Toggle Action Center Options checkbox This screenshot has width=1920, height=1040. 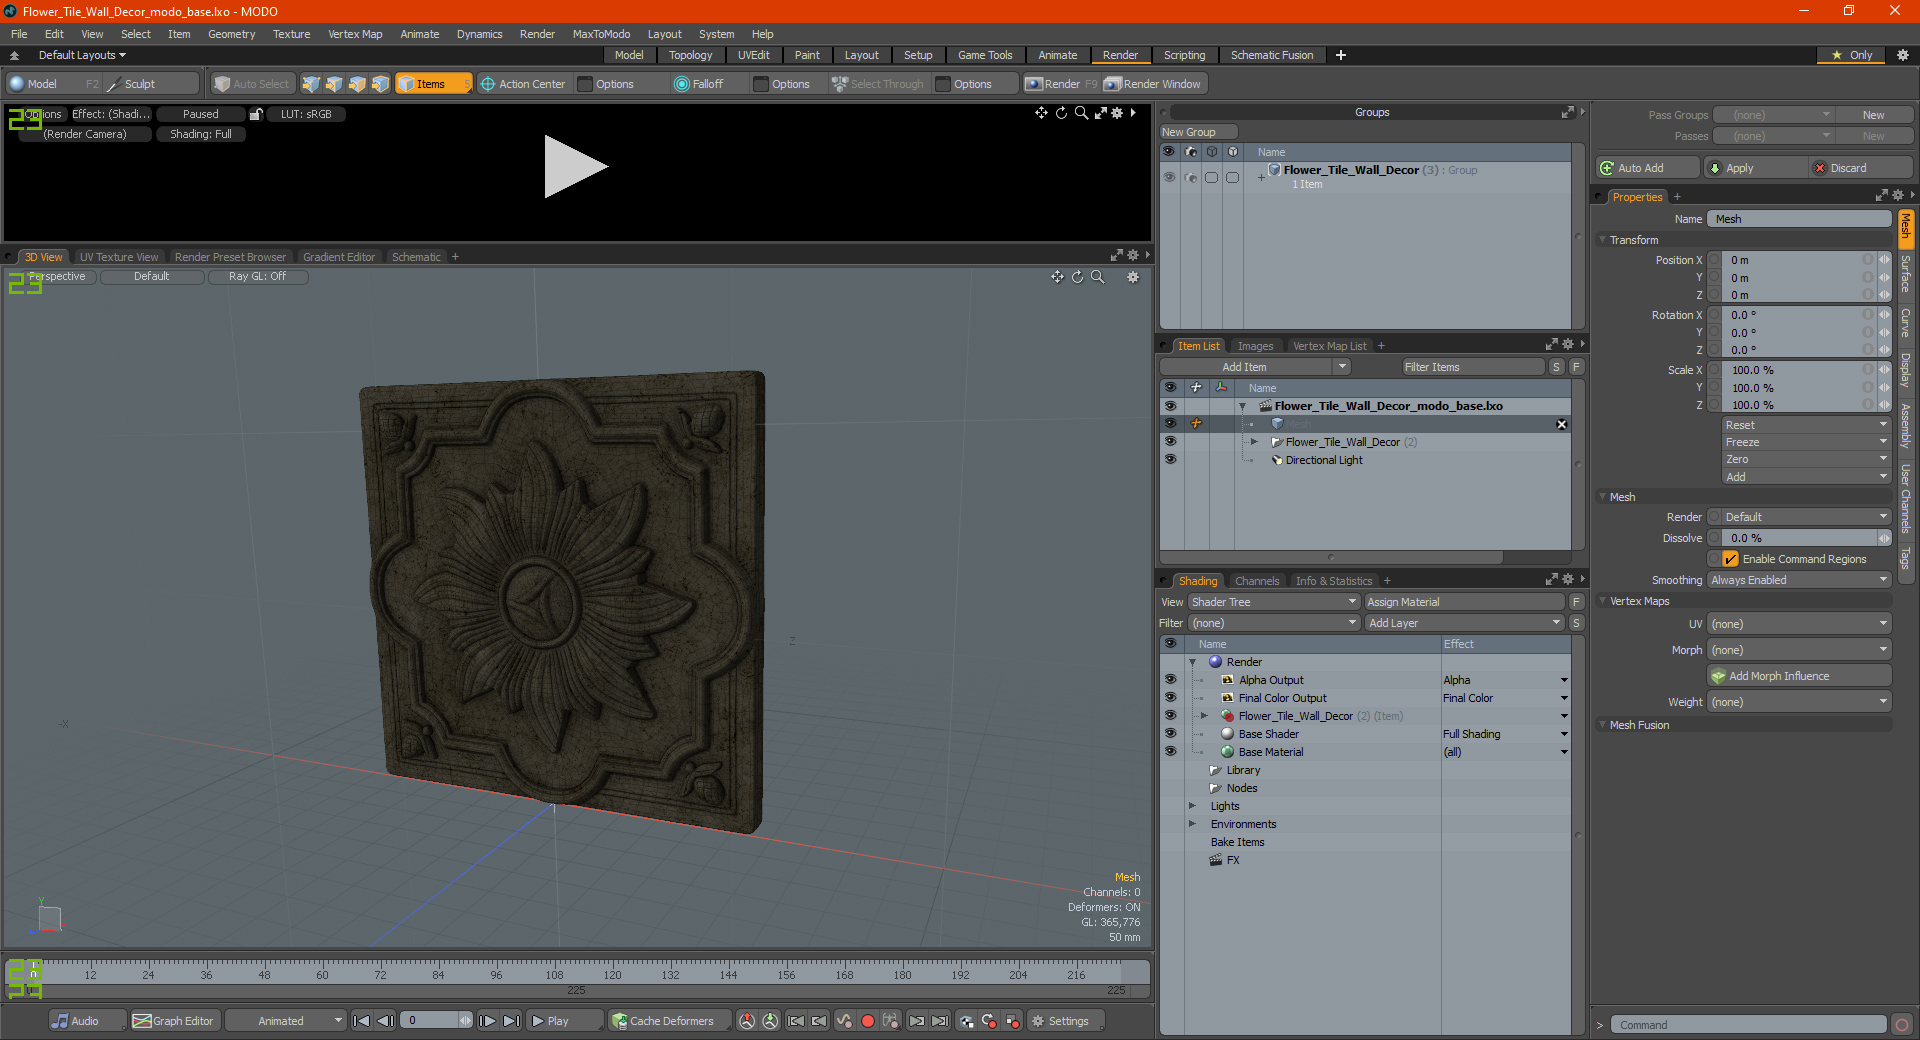pyautogui.click(x=586, y=84)
